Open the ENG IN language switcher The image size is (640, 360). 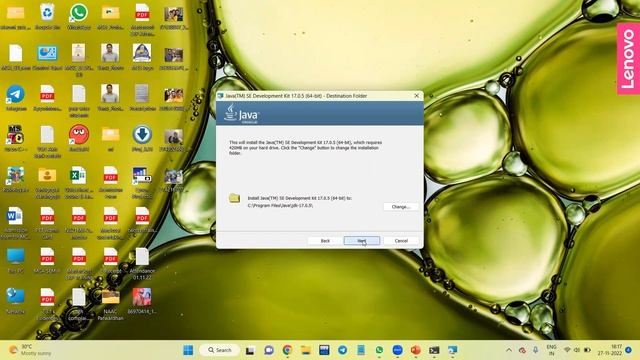tap(551, 350)
